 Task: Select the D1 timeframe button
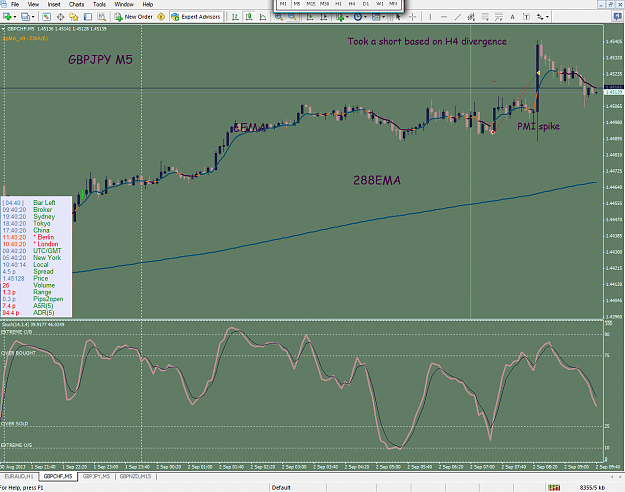(x=366, y=4)
